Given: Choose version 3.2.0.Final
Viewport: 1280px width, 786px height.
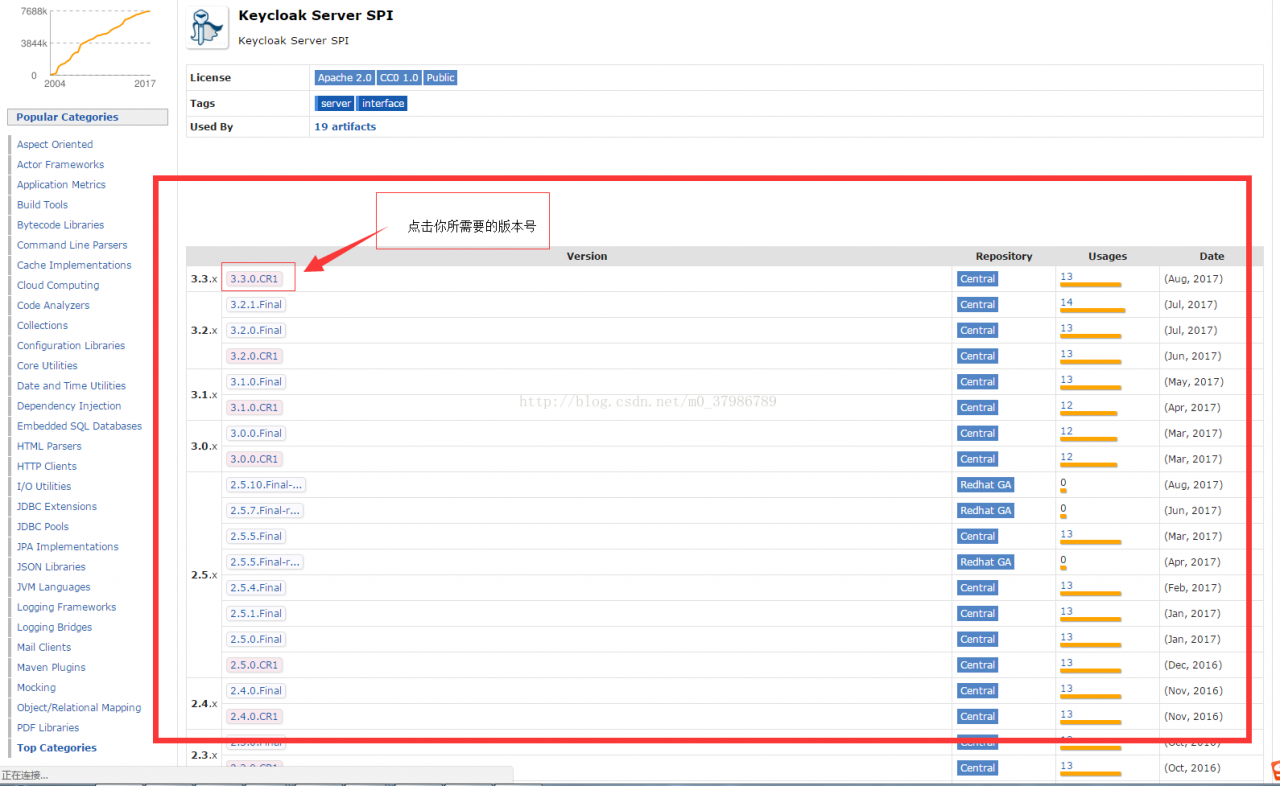Looking at the screenshot, I should pos(256,330).
